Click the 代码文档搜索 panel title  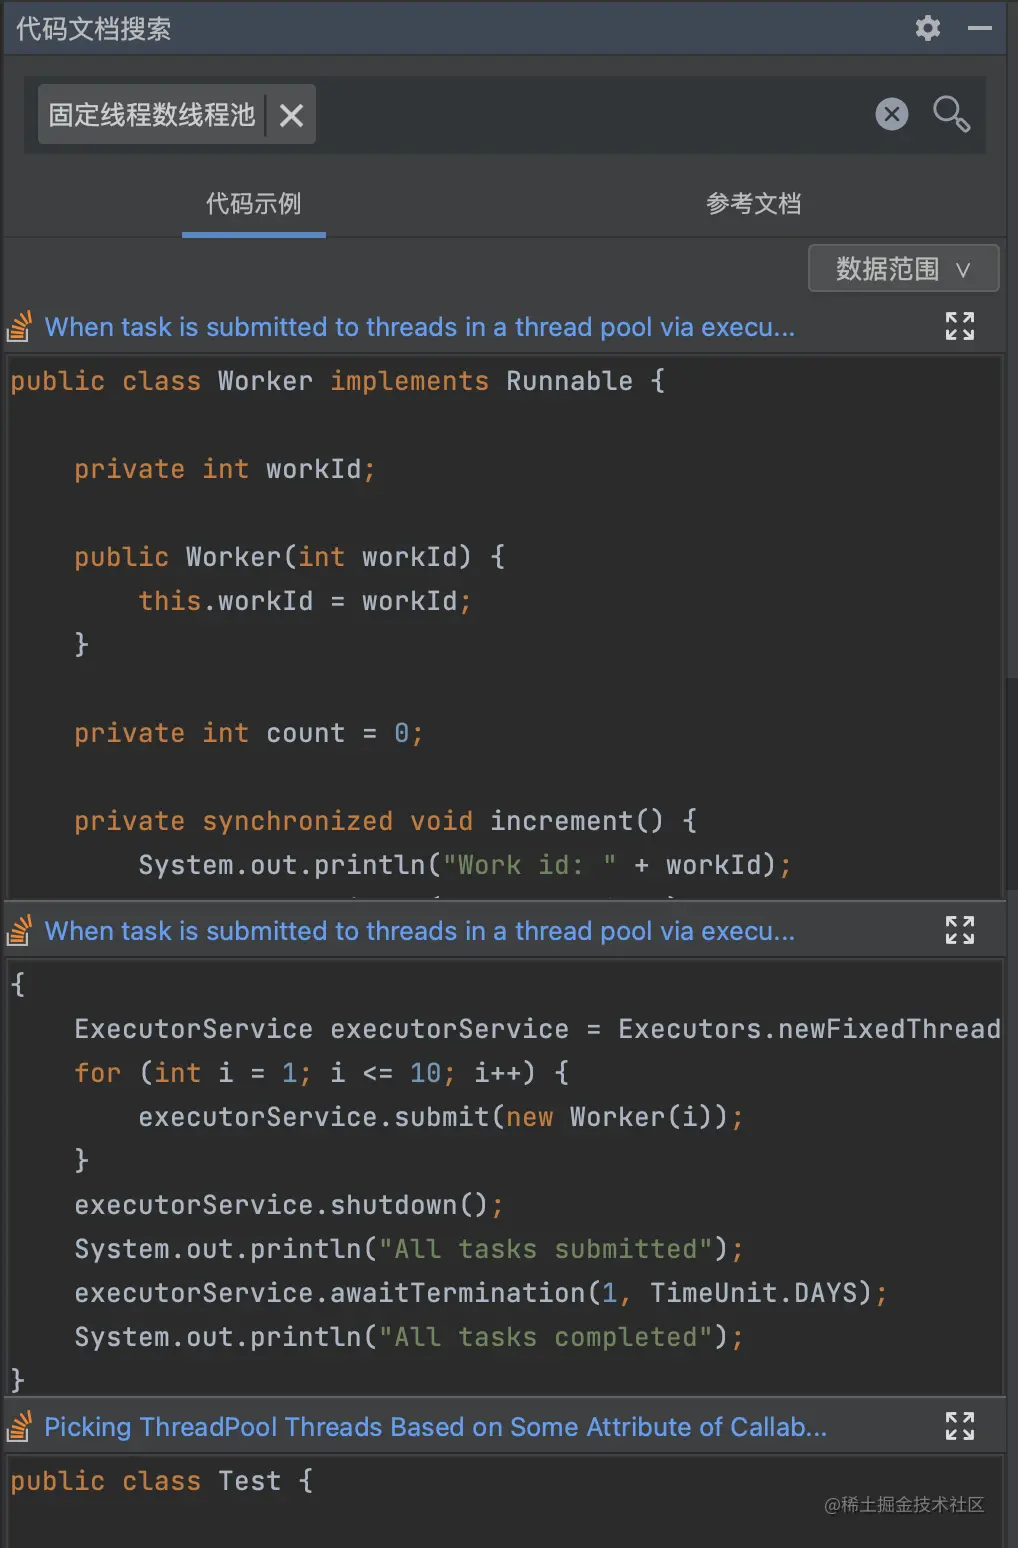click(x=93, y=29)
